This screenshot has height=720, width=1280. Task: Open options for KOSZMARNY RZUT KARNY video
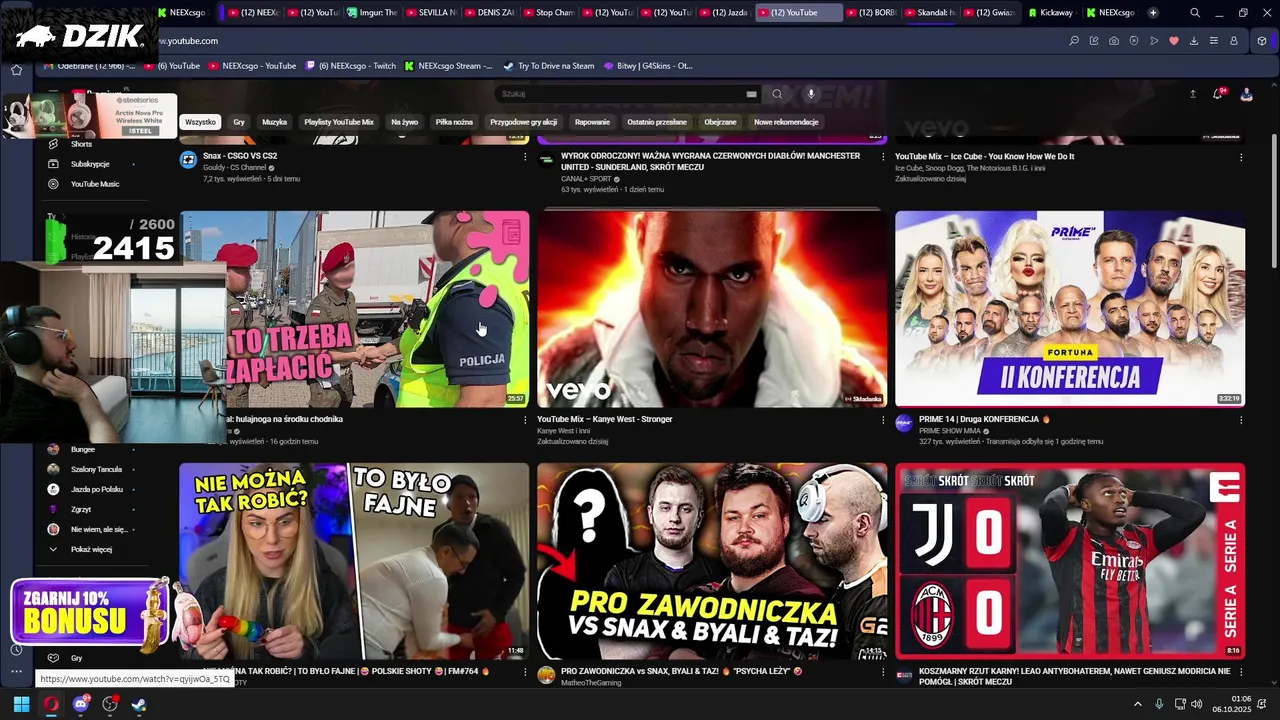click(1241, 673)
